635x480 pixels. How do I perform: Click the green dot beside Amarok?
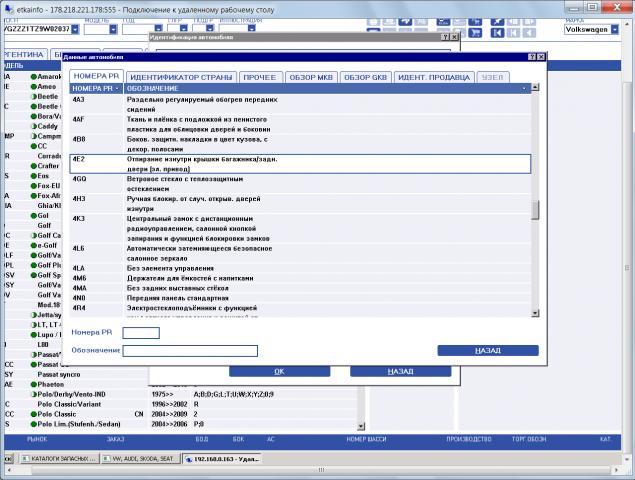tap(34, 77)
